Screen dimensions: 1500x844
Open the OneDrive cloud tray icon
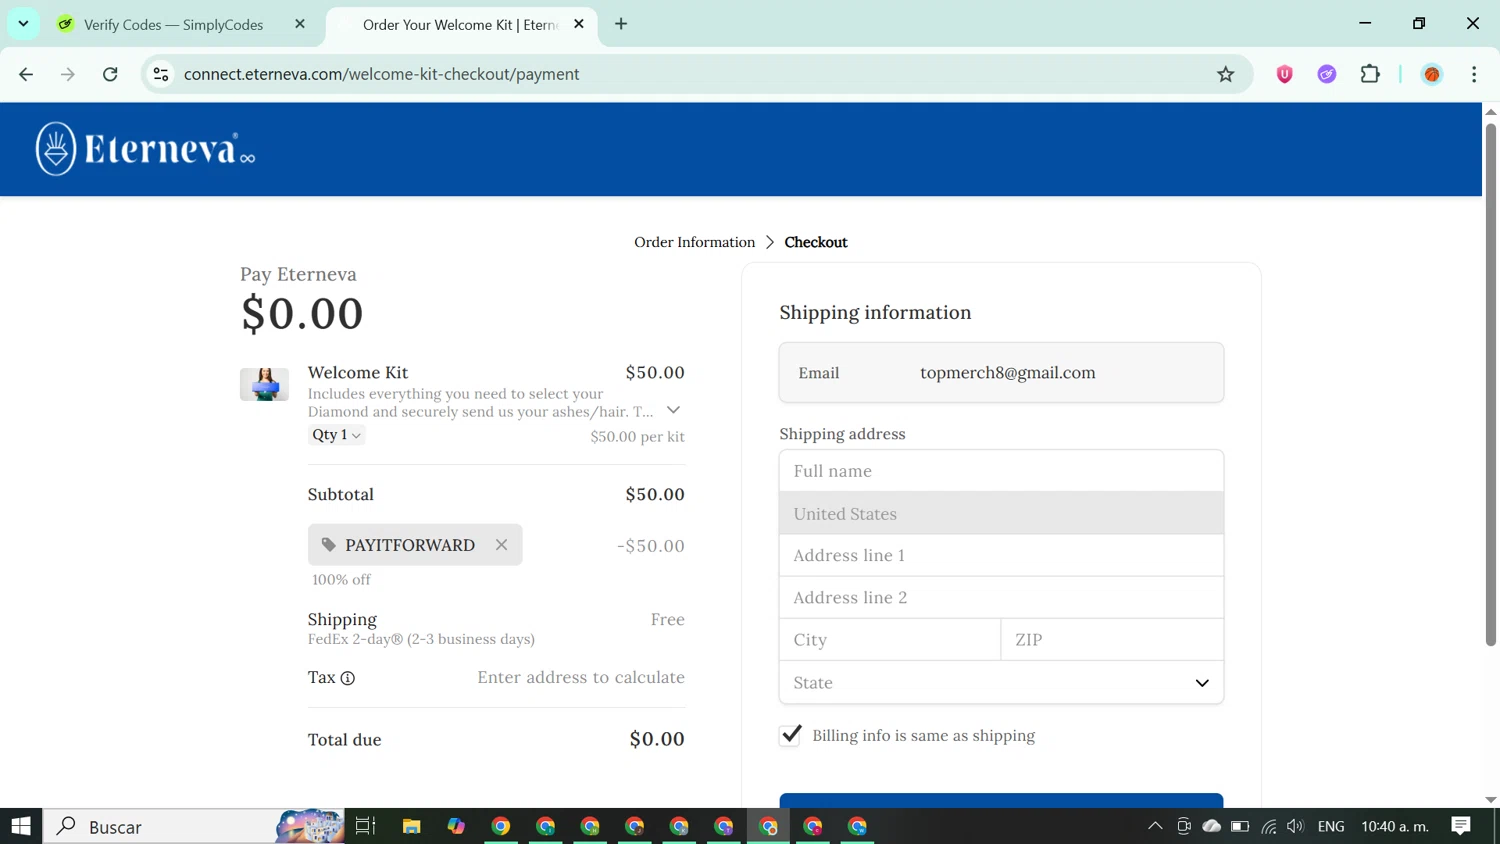(x=1211, y=826)
